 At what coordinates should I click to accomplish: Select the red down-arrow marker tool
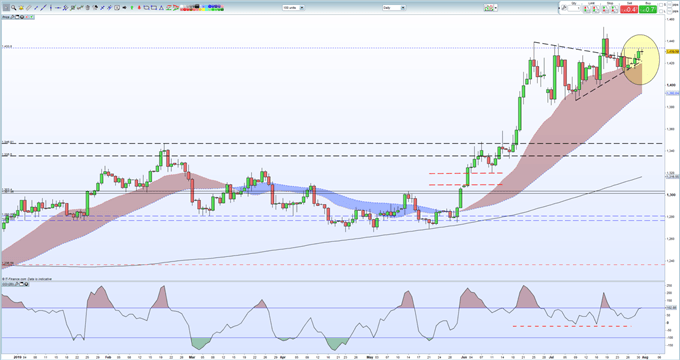coord(139,7)
